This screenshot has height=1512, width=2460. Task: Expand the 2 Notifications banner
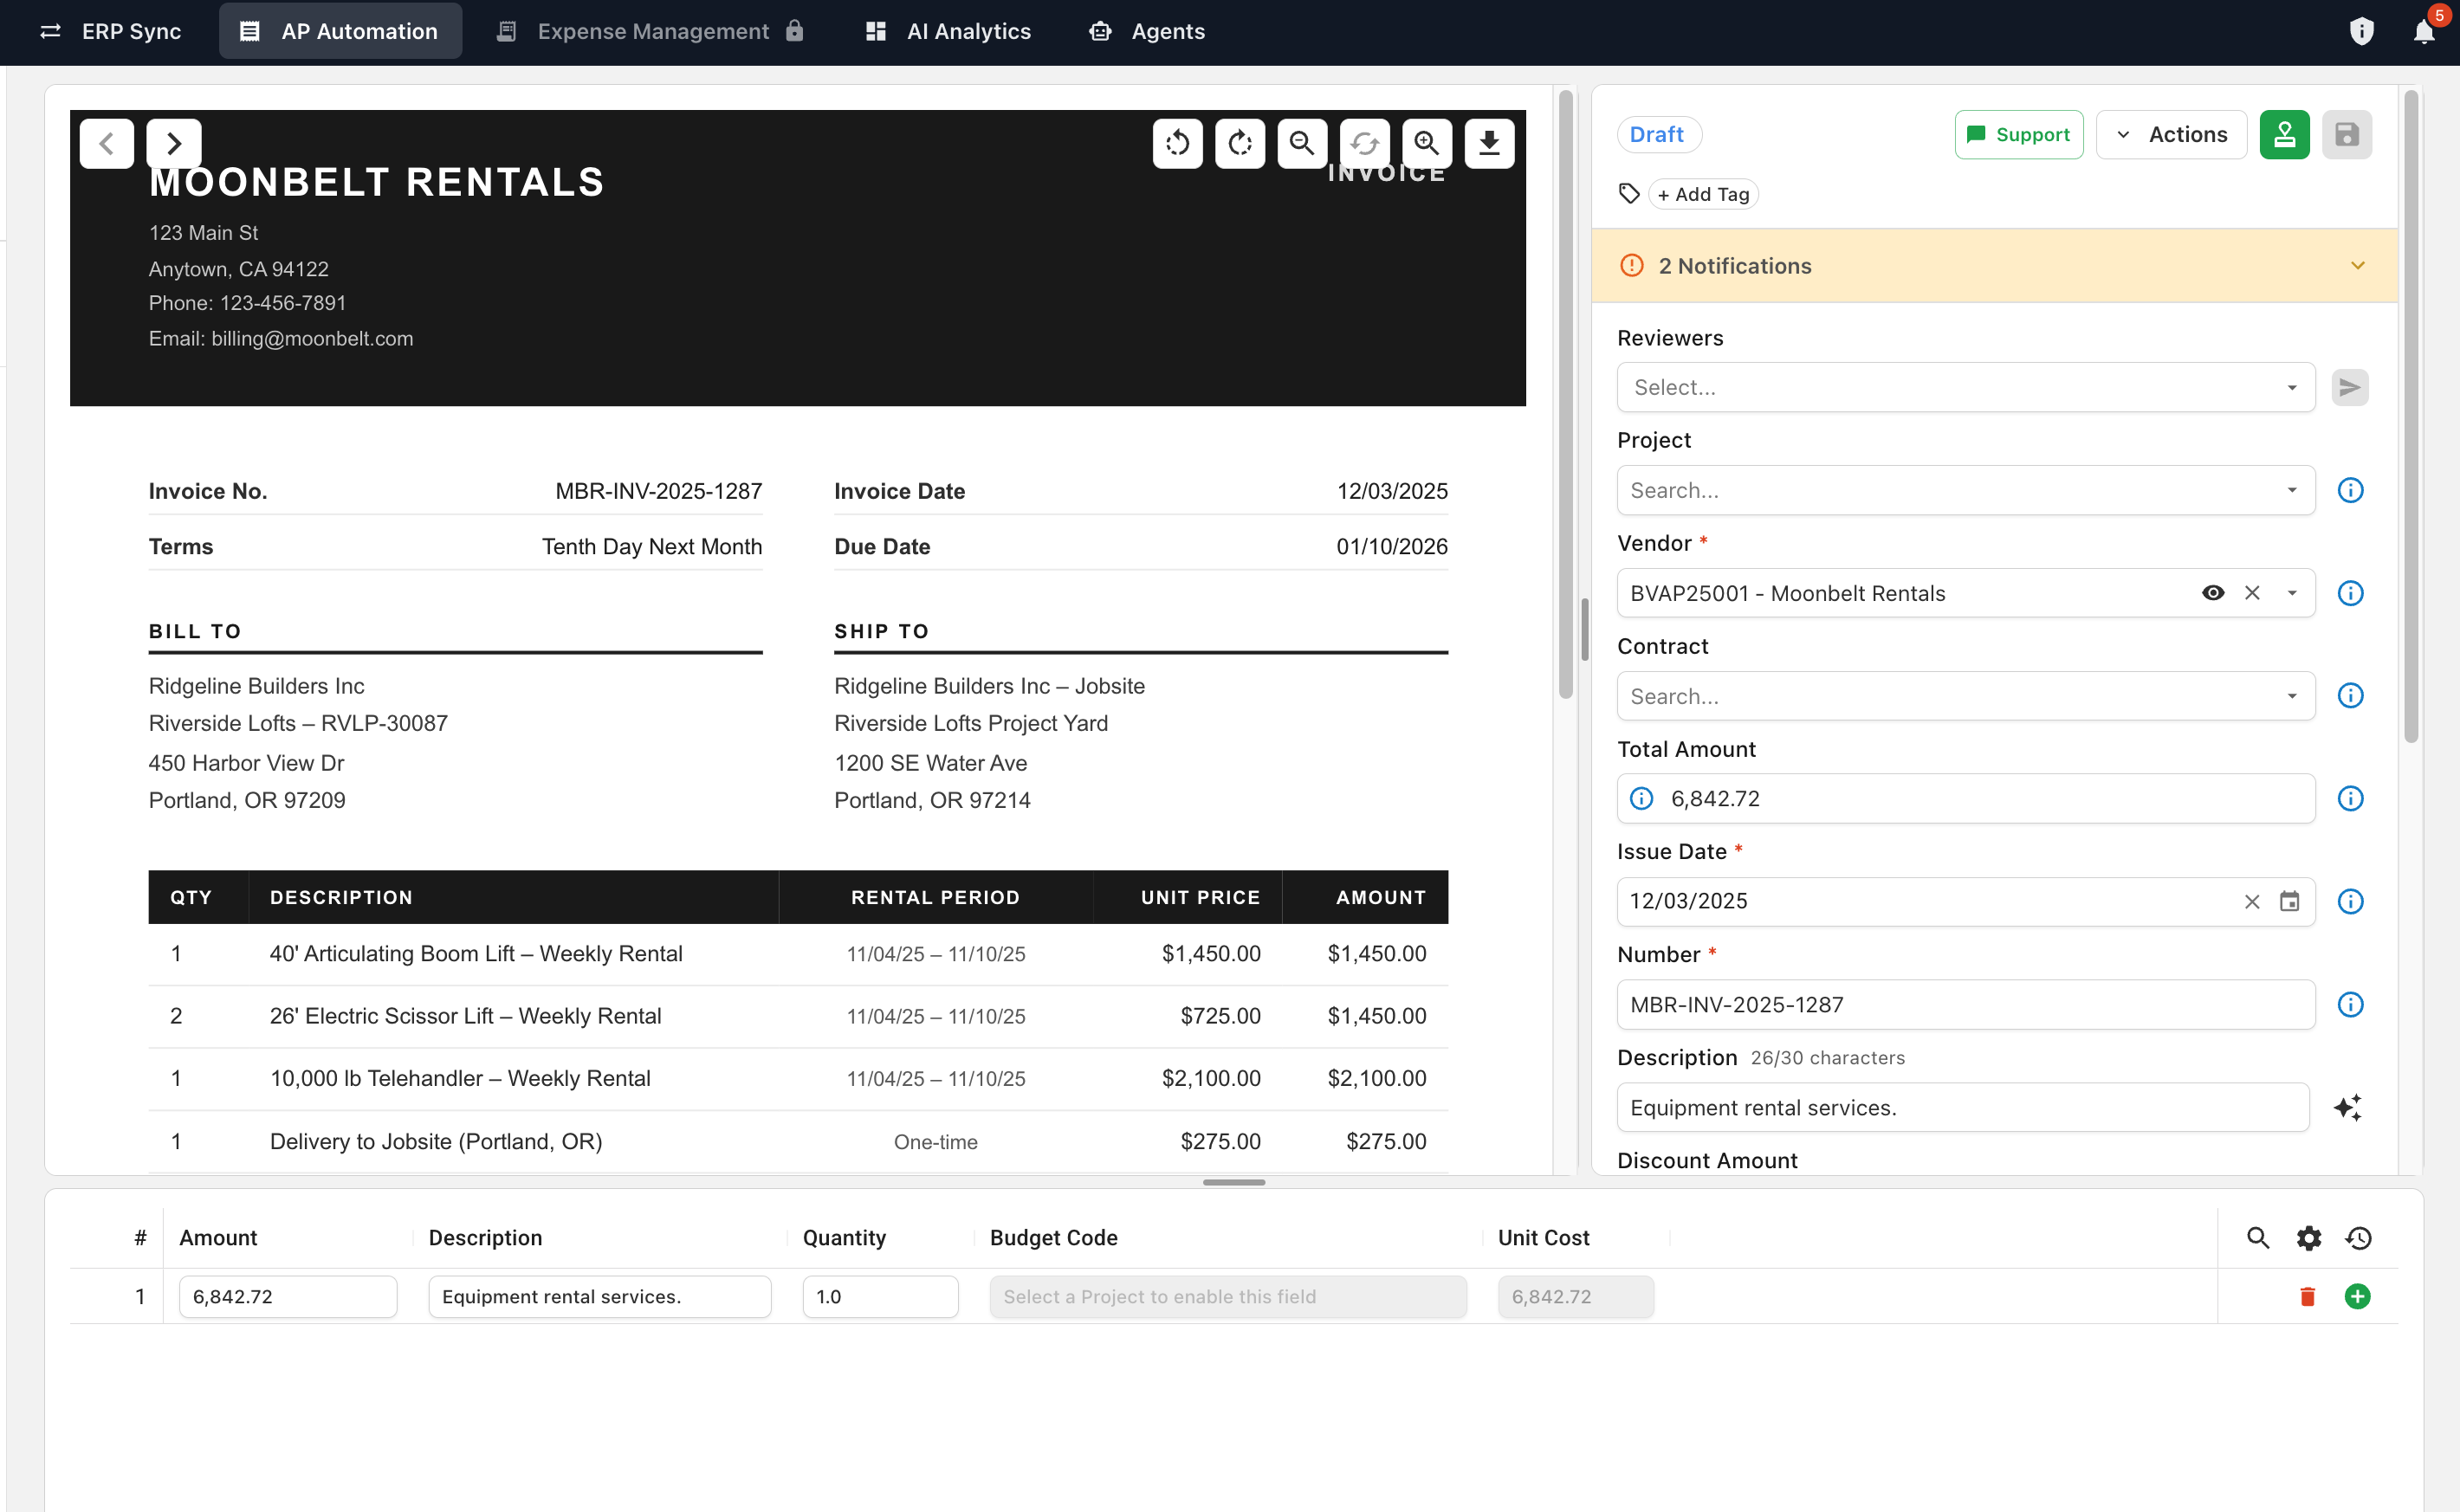pos(1995,266)
